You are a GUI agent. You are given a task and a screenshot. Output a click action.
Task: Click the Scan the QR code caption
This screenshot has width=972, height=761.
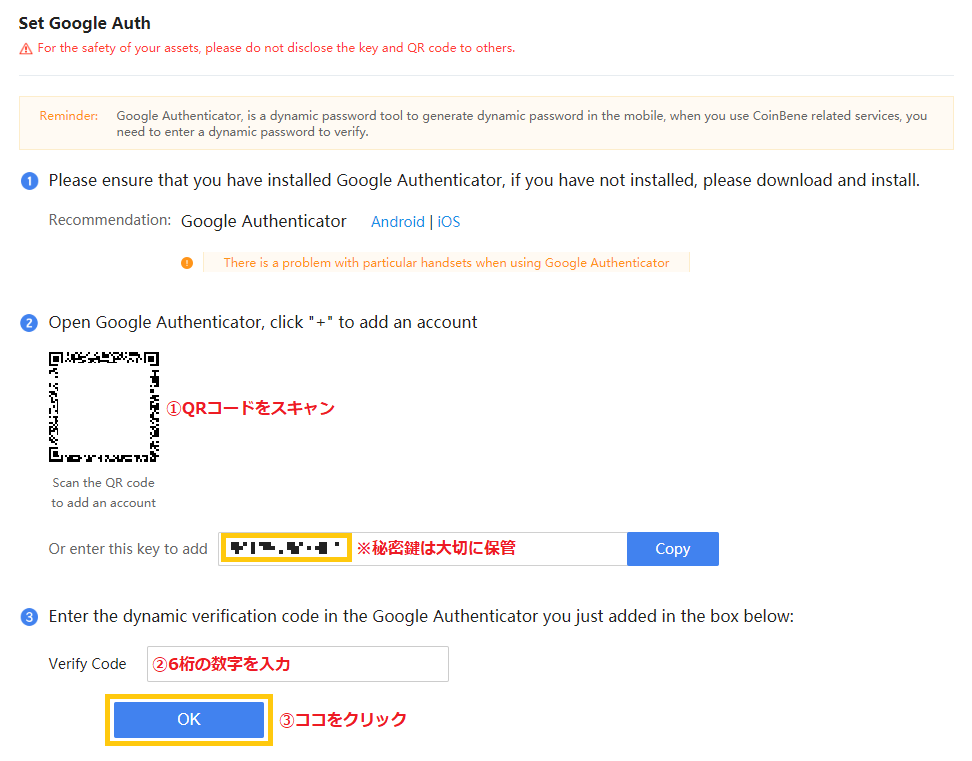point(104,493)
